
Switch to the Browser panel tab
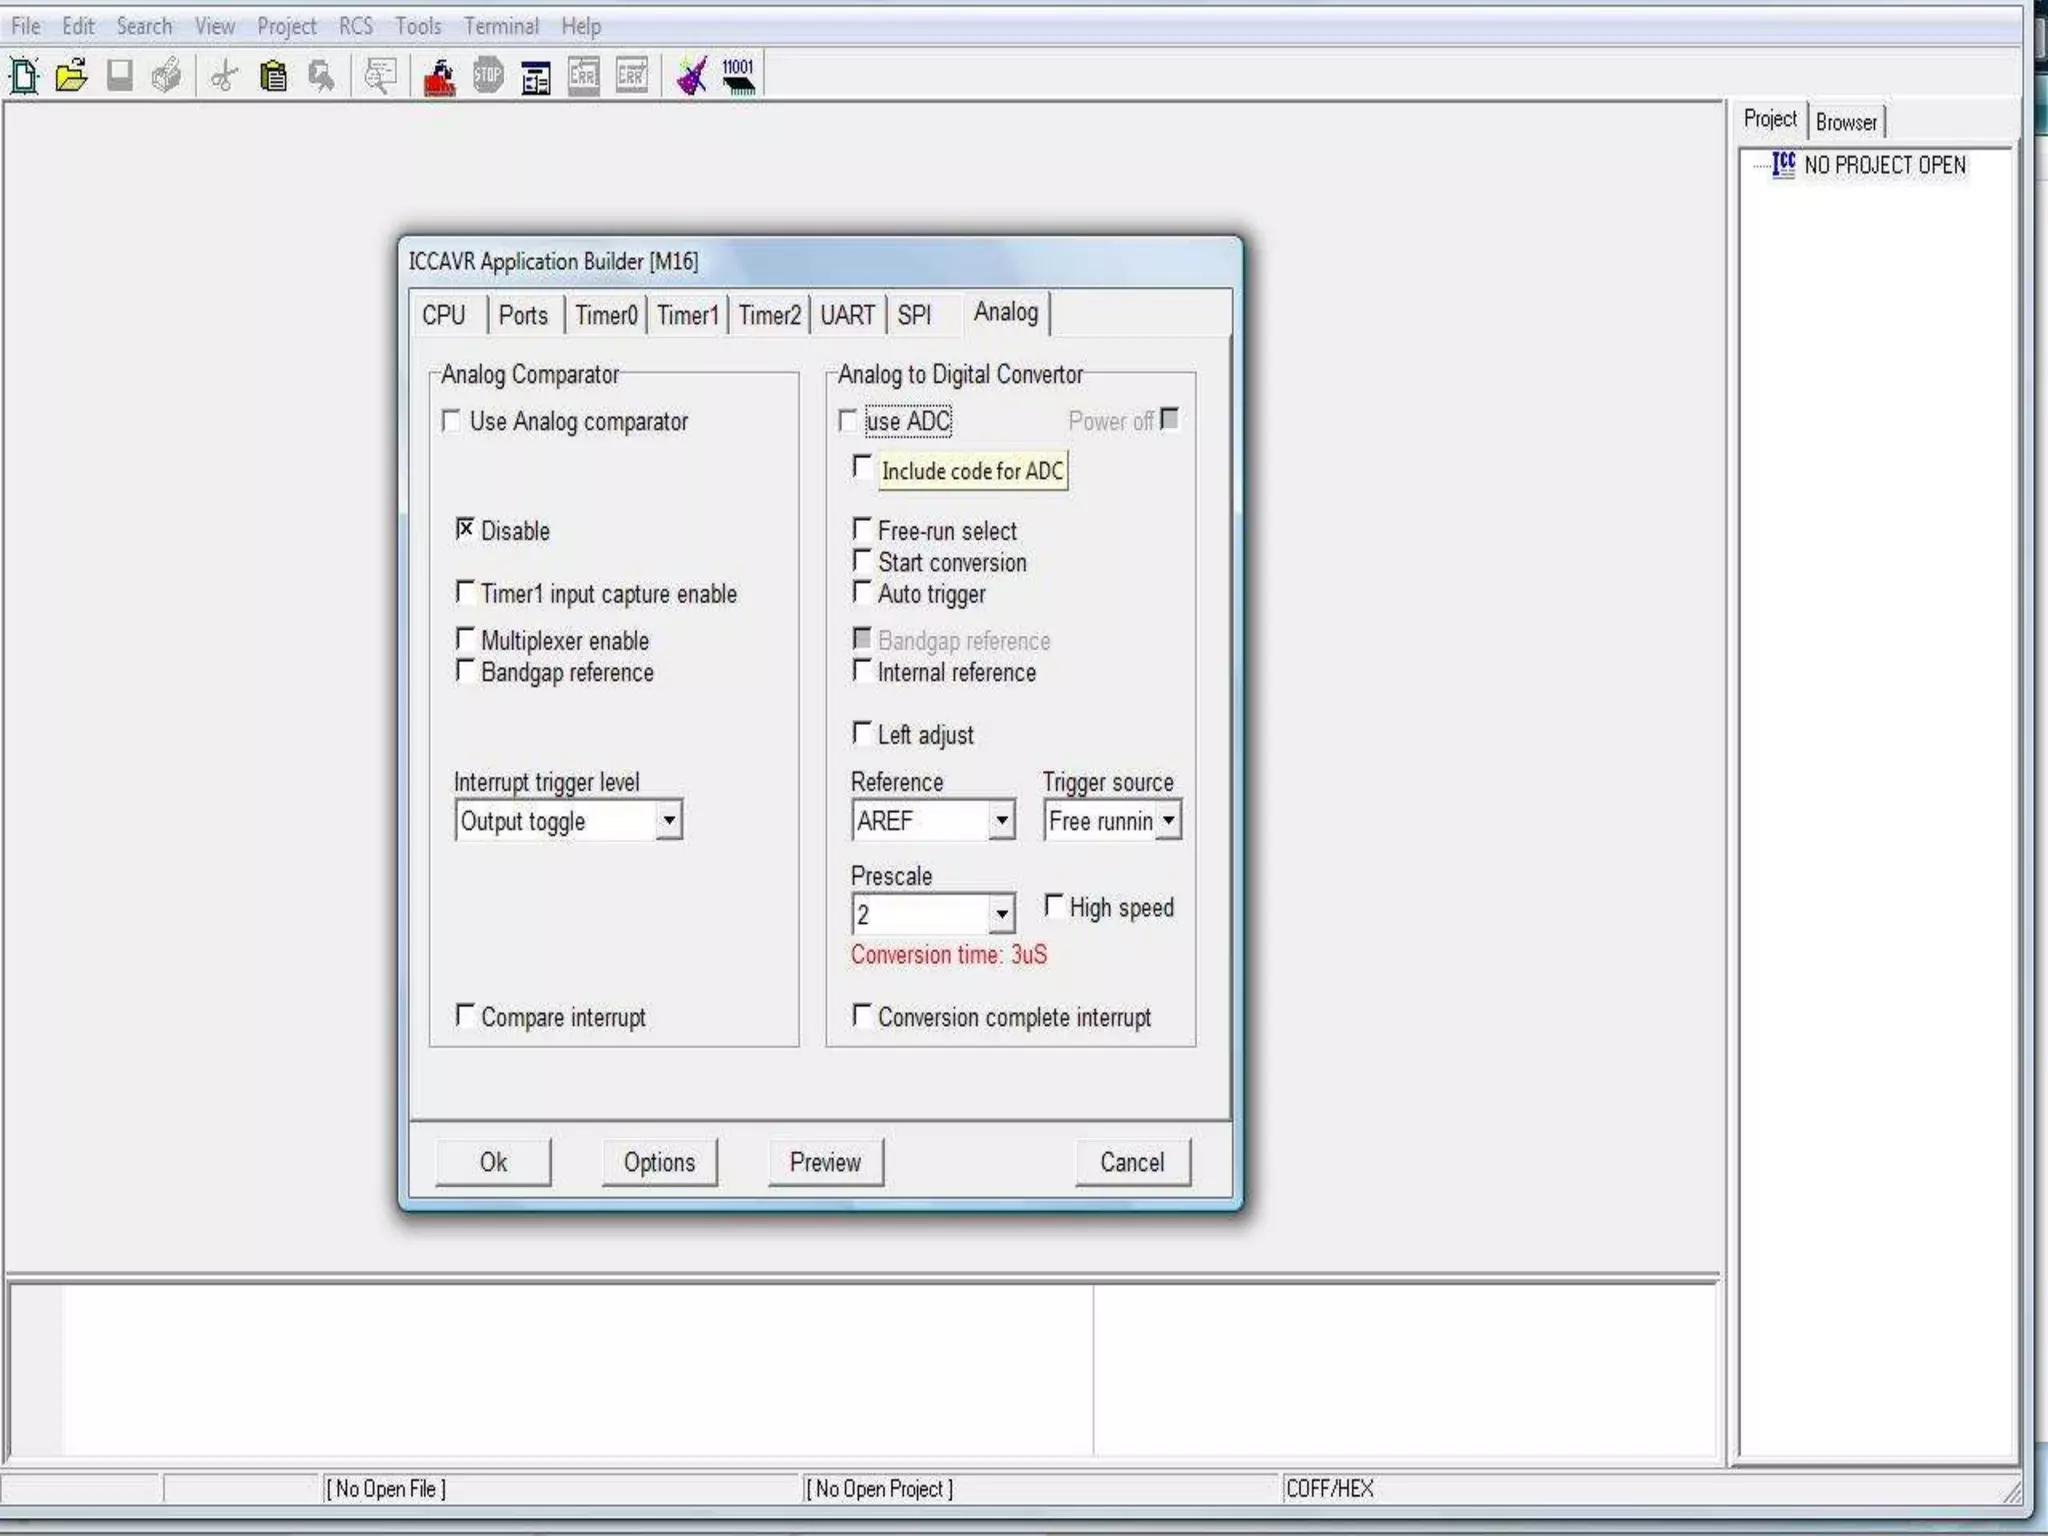point(1846,122)
